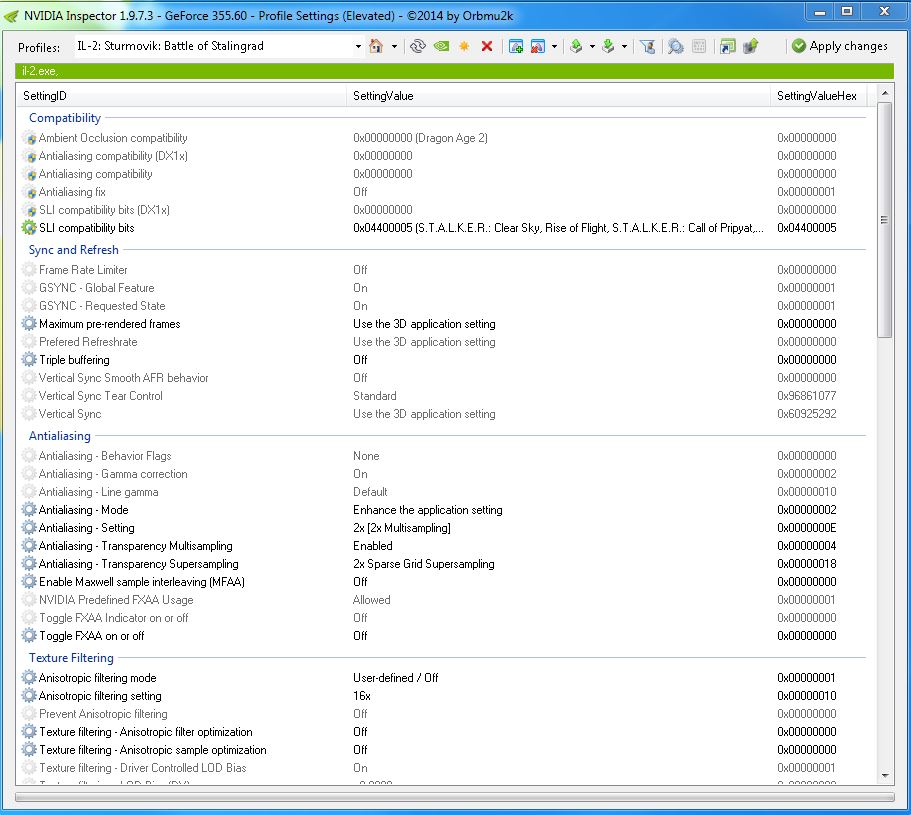Click the window shortcut icon in toolbar
The image size is (911, 815).
[x=727, y=46]
